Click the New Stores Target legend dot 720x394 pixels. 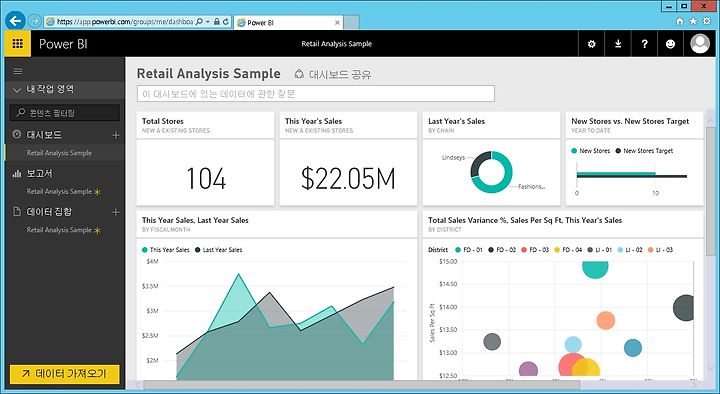618,151
